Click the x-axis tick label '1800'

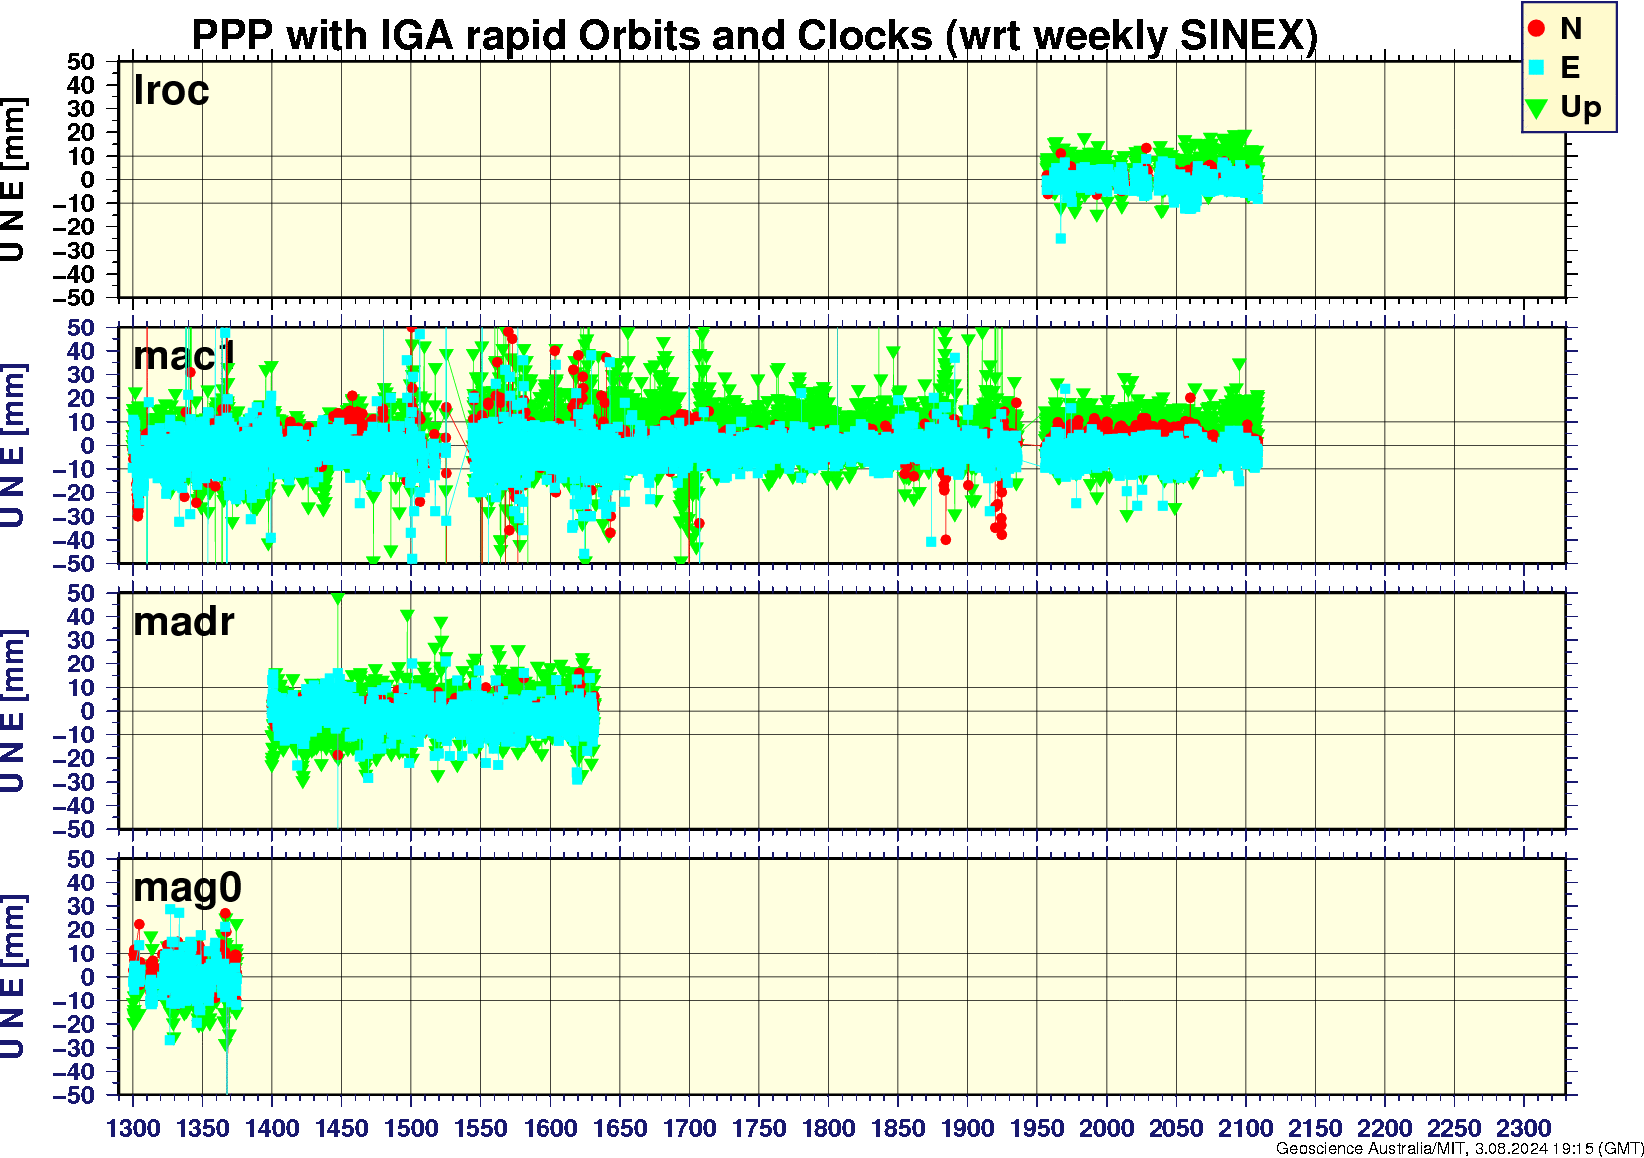[828, 1128]
